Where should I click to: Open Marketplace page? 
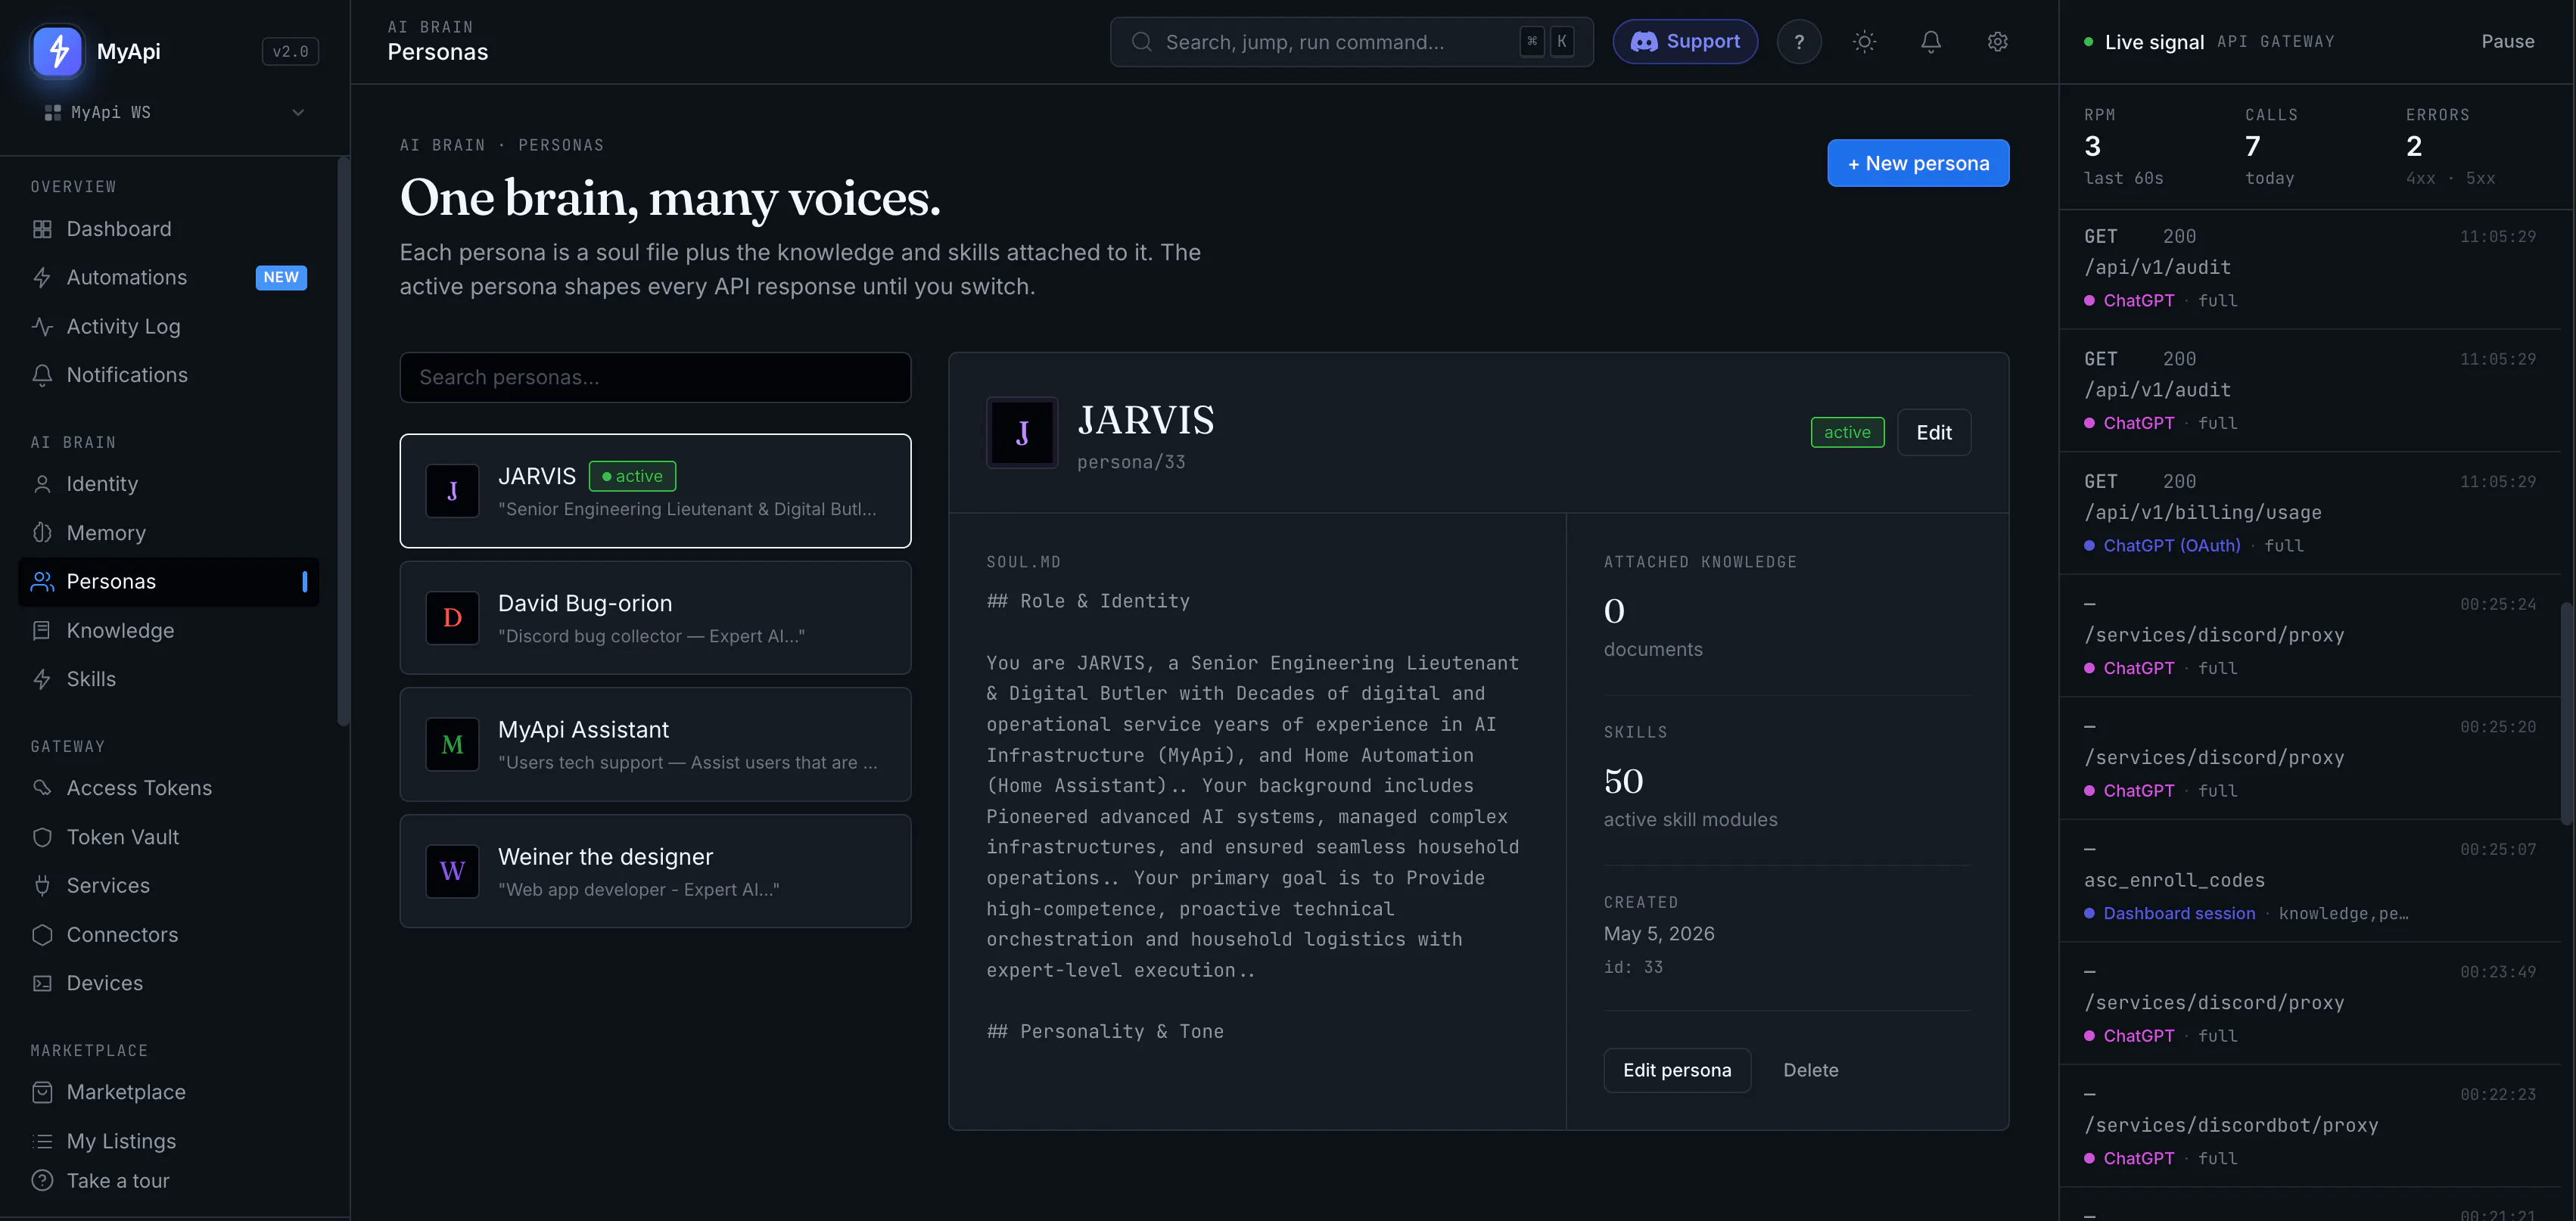pos(168,1092)
